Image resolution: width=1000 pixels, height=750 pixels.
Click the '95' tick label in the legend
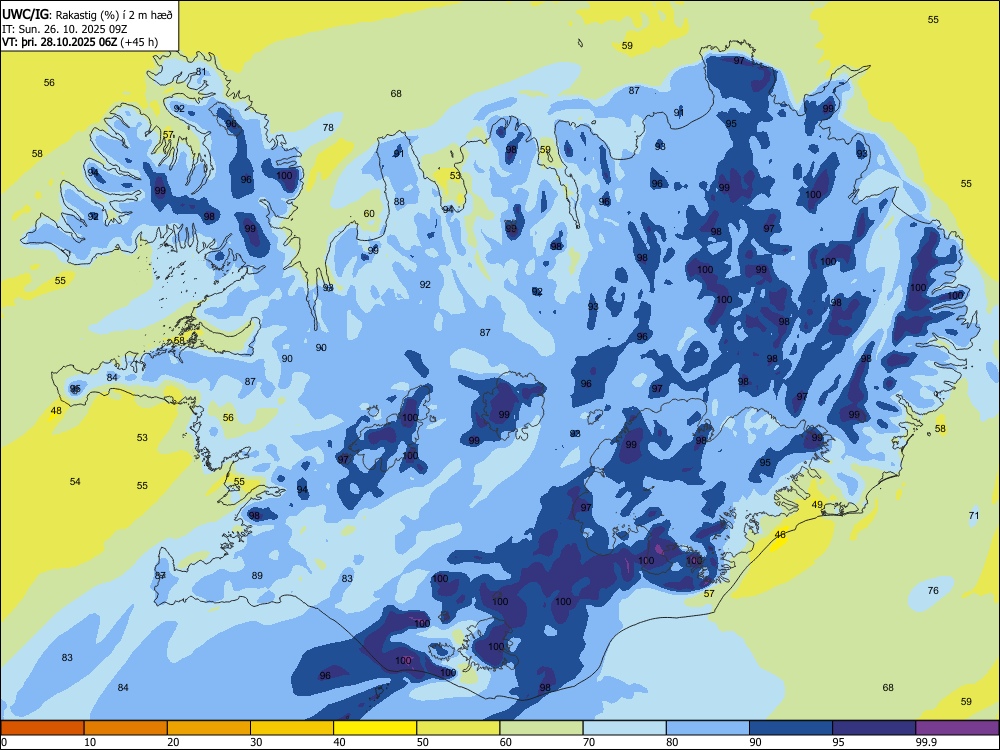839,742
